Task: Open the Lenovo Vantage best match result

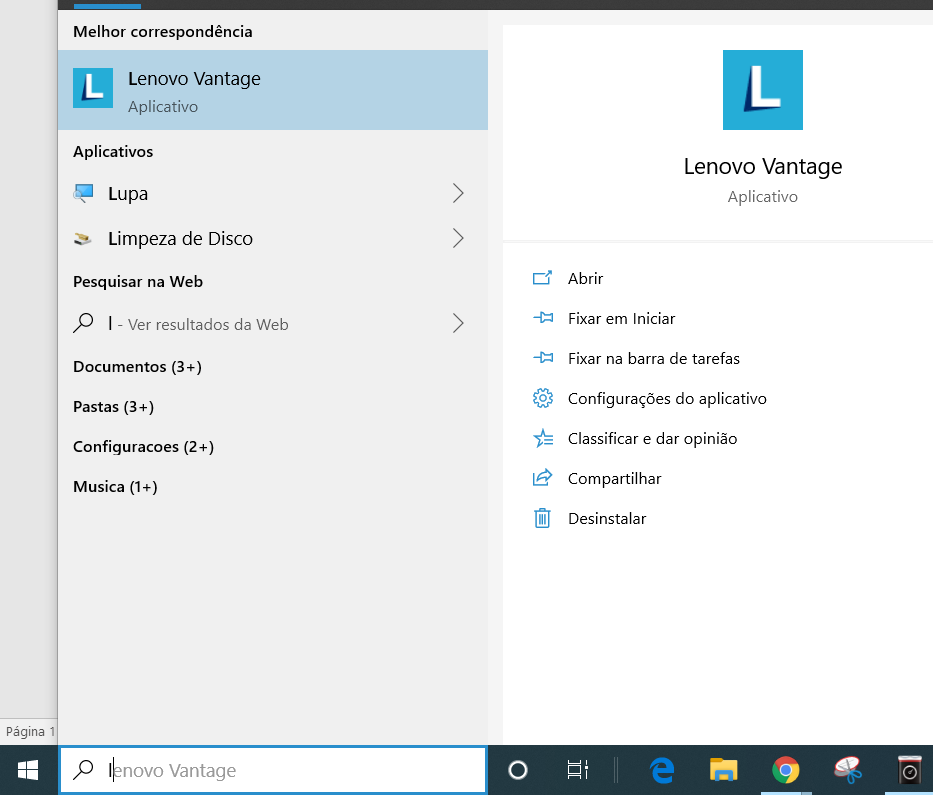Action: coord(273,90)
